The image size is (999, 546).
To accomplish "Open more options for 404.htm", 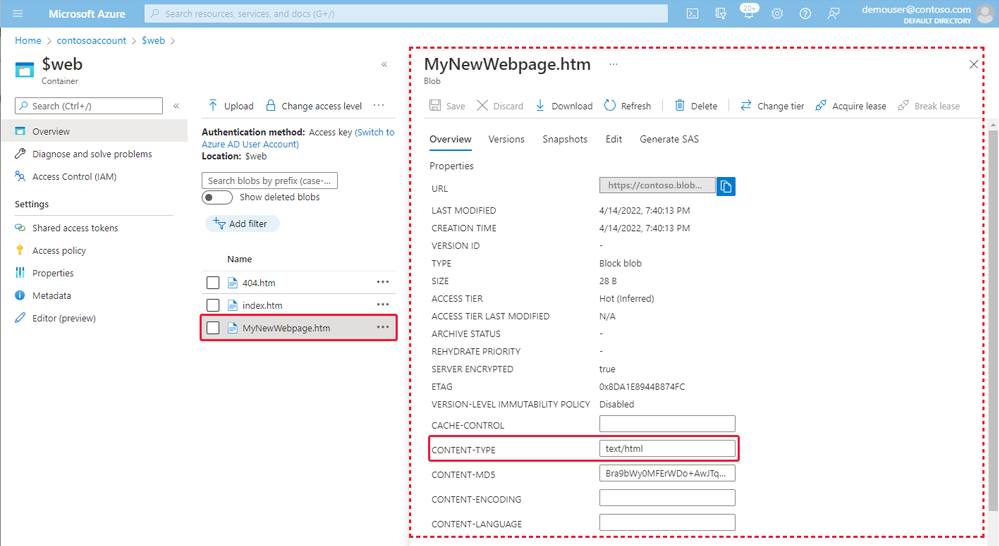I will pyautogui.click(x=382, y=282).
